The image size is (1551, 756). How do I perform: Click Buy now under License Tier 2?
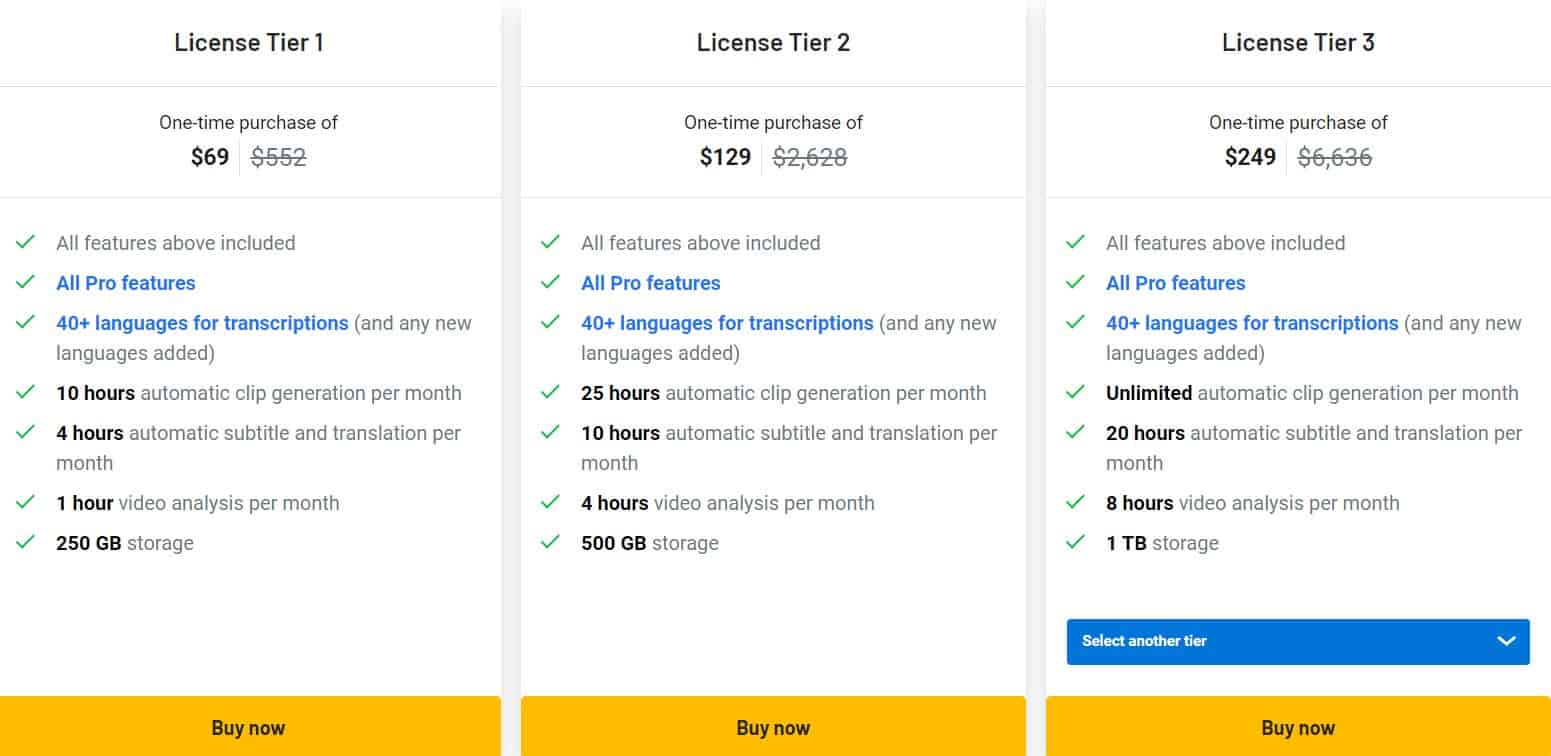pos(773,727)
